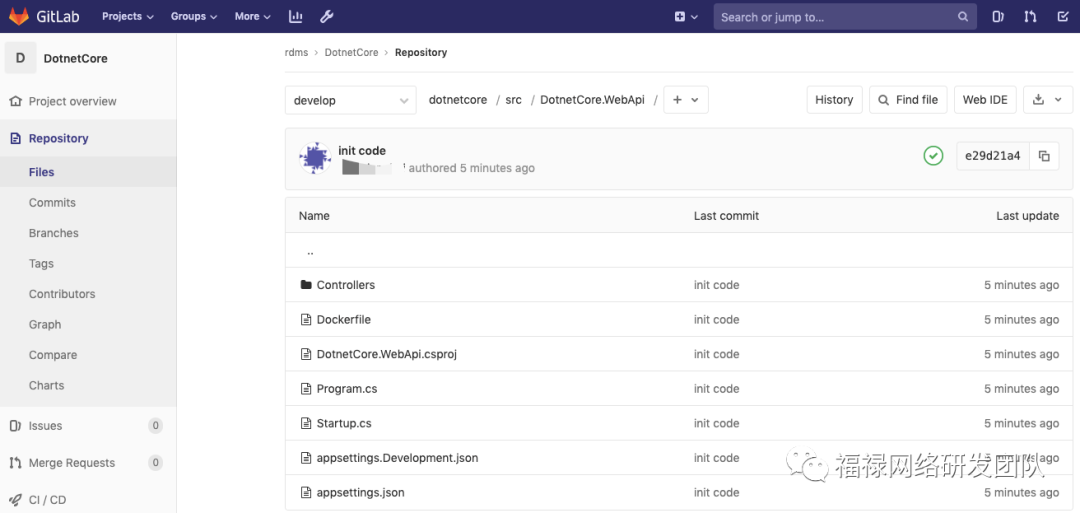Viewport: 1080px width, 513px height.
Task: Click the Startup.cs file icon
Action: tap(307, 423)
